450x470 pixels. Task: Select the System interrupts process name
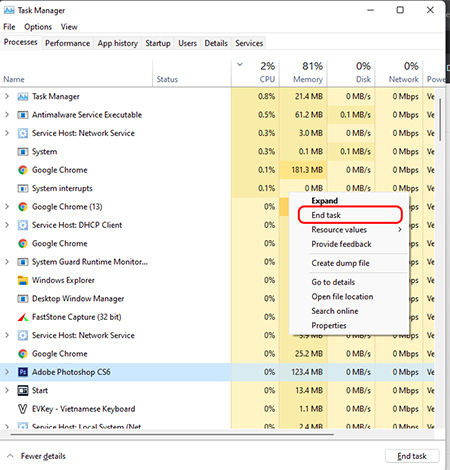point(62,188)
